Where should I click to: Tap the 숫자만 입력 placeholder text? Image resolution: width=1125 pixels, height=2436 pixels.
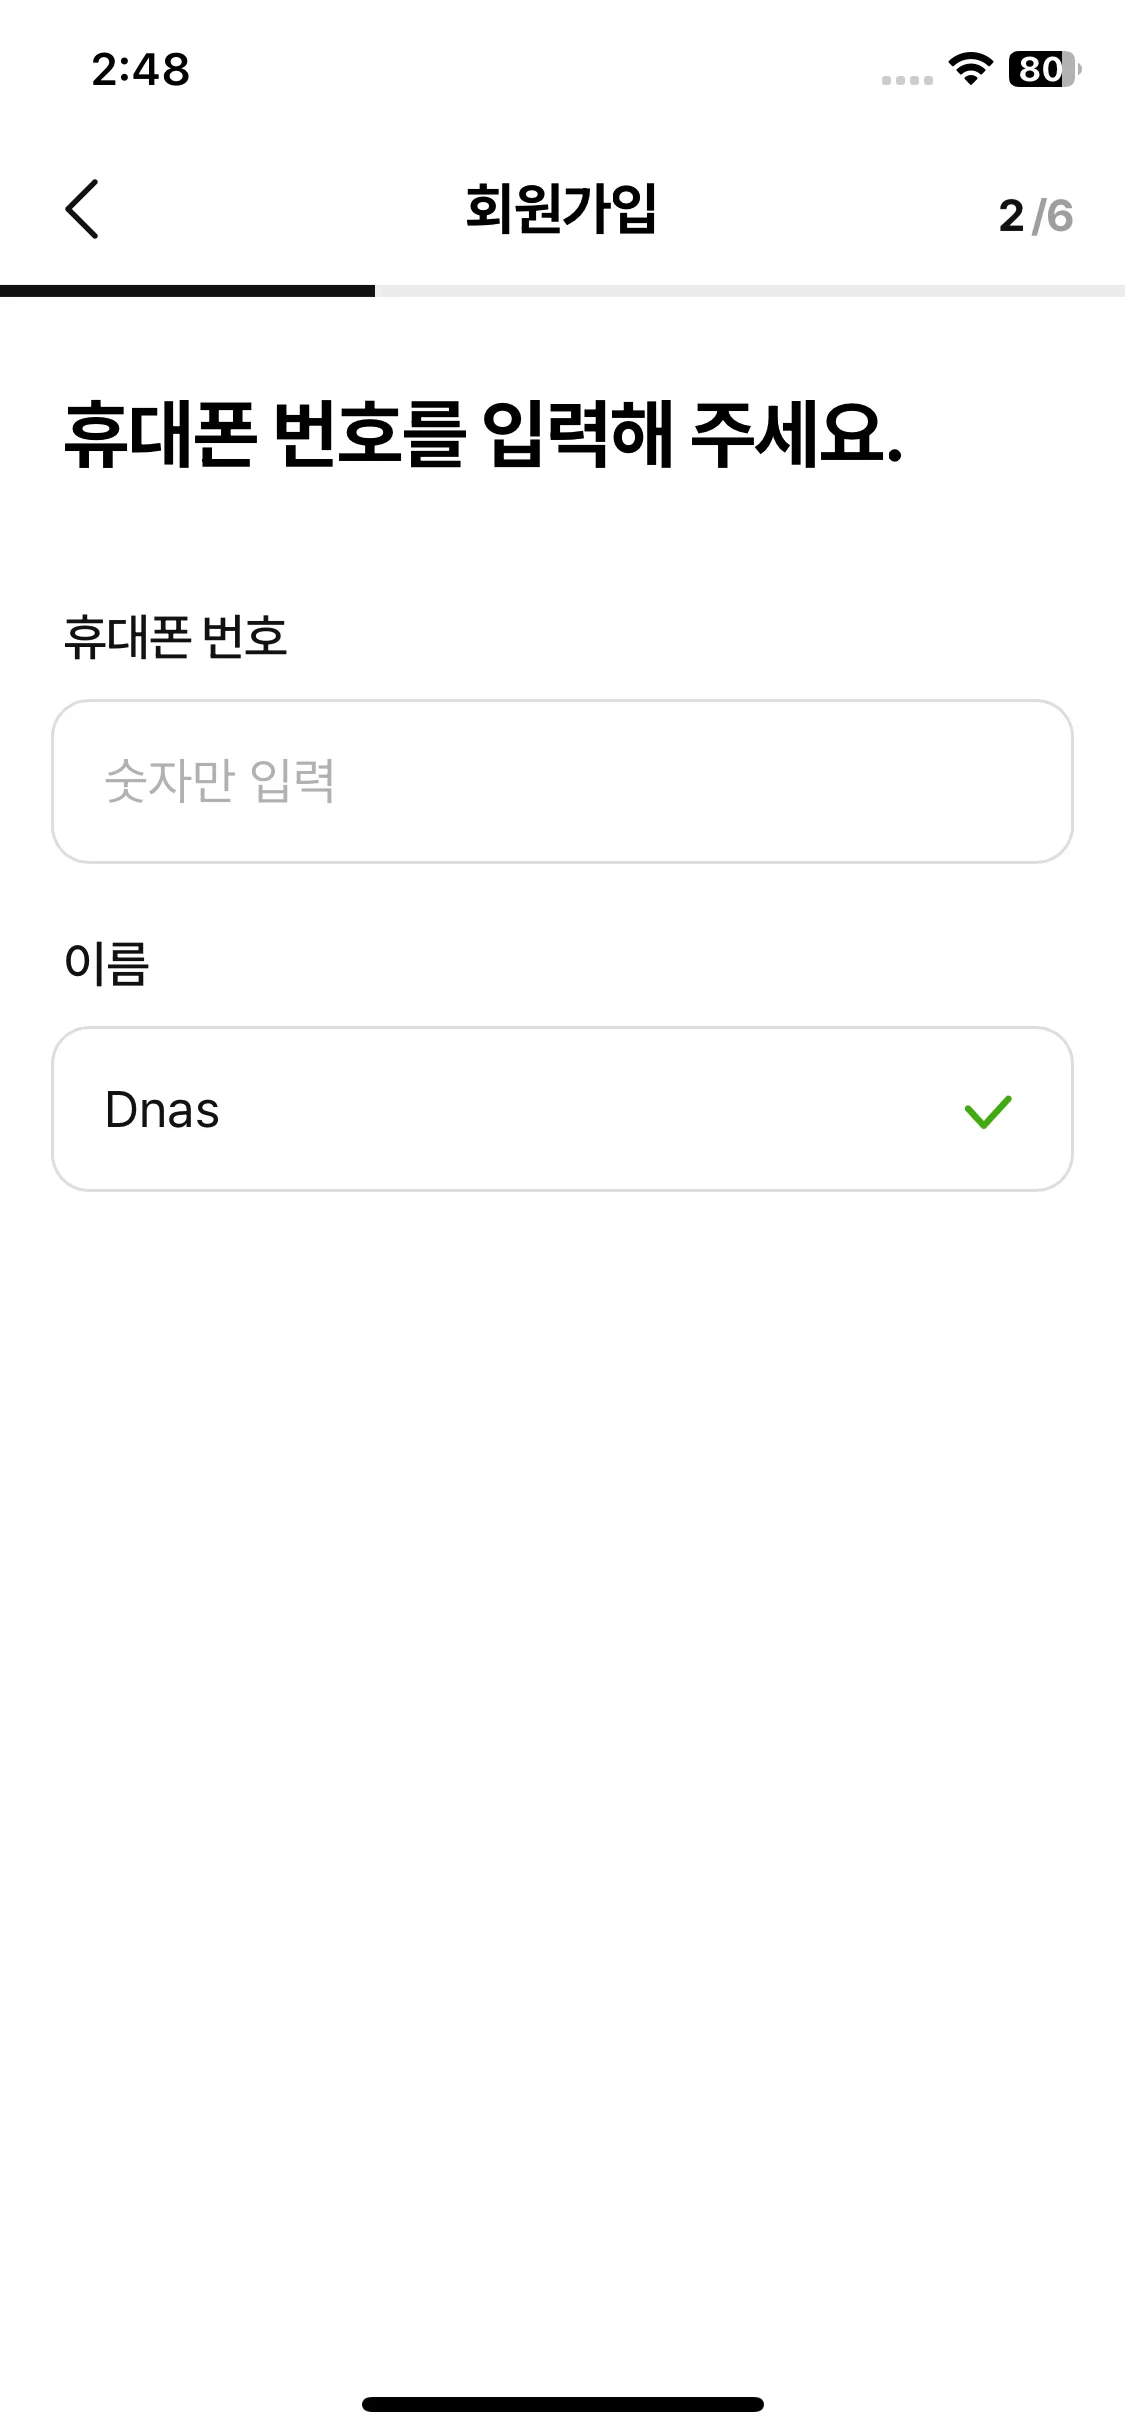coord(220,781)
